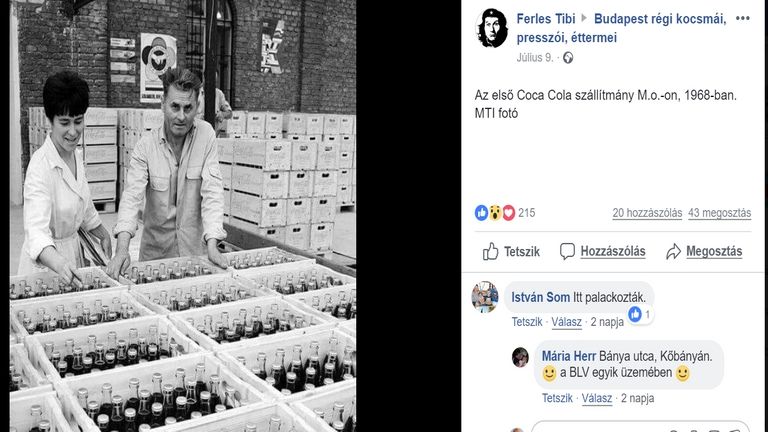The image size is (768, 432).
Task: Click the post privacy globe icon
Action: coord(568,58)
